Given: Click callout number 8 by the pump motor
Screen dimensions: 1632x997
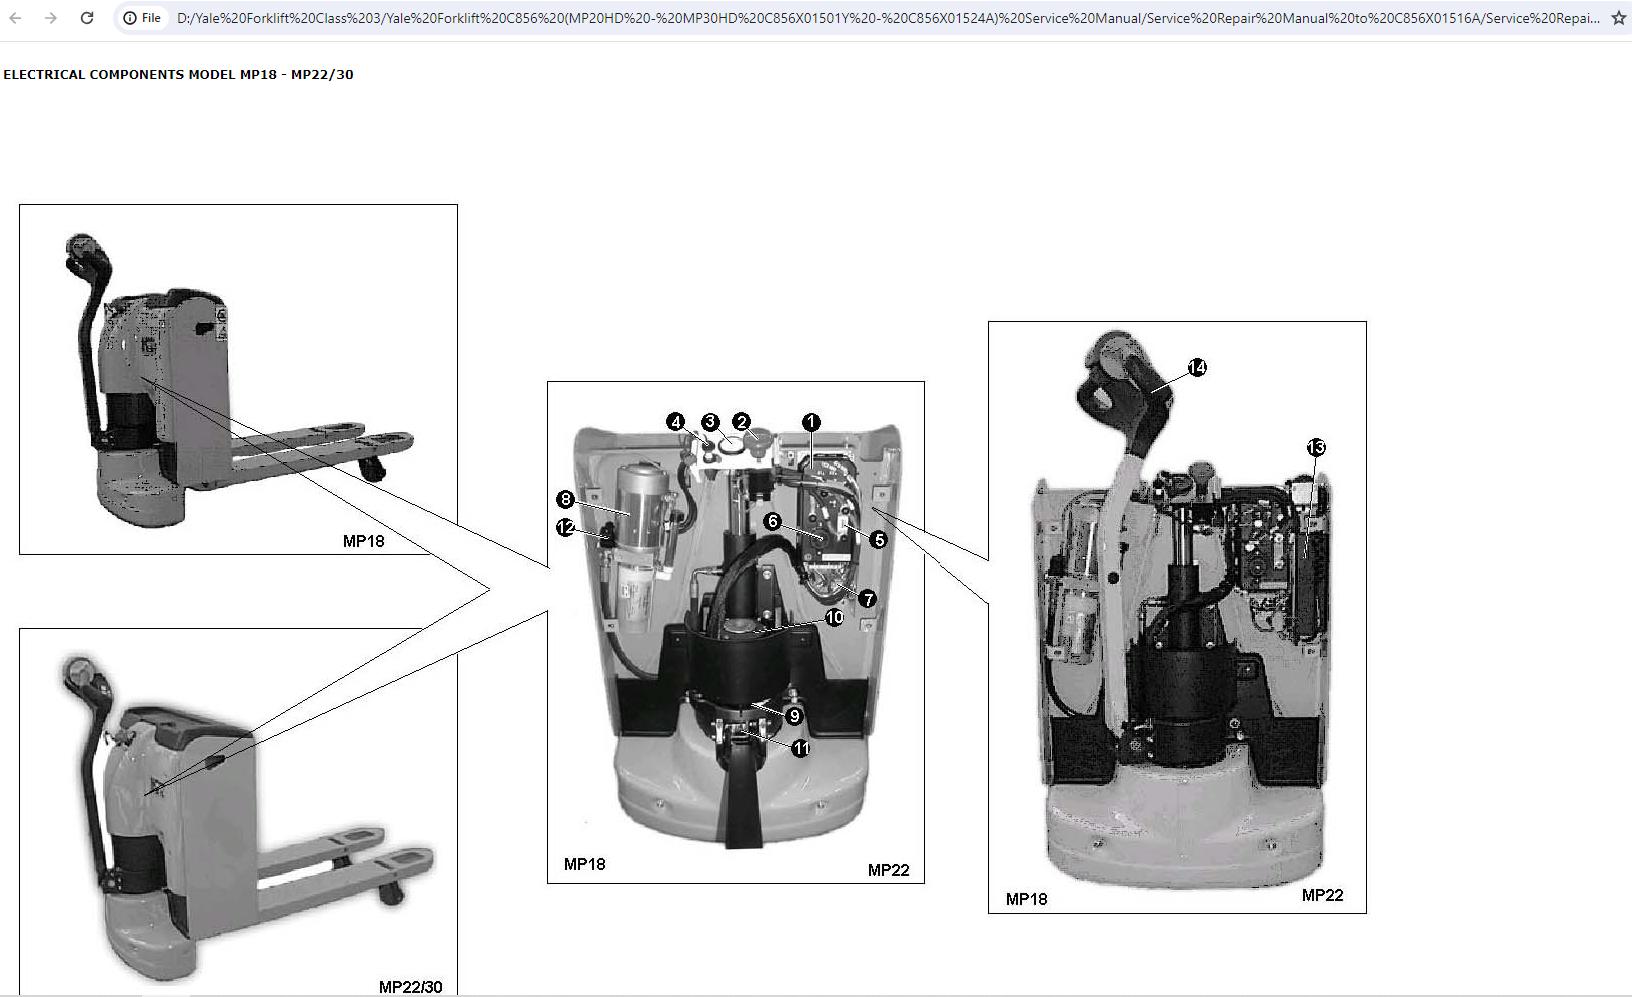Looking at the screenshot, I should (x=566, y=499).
